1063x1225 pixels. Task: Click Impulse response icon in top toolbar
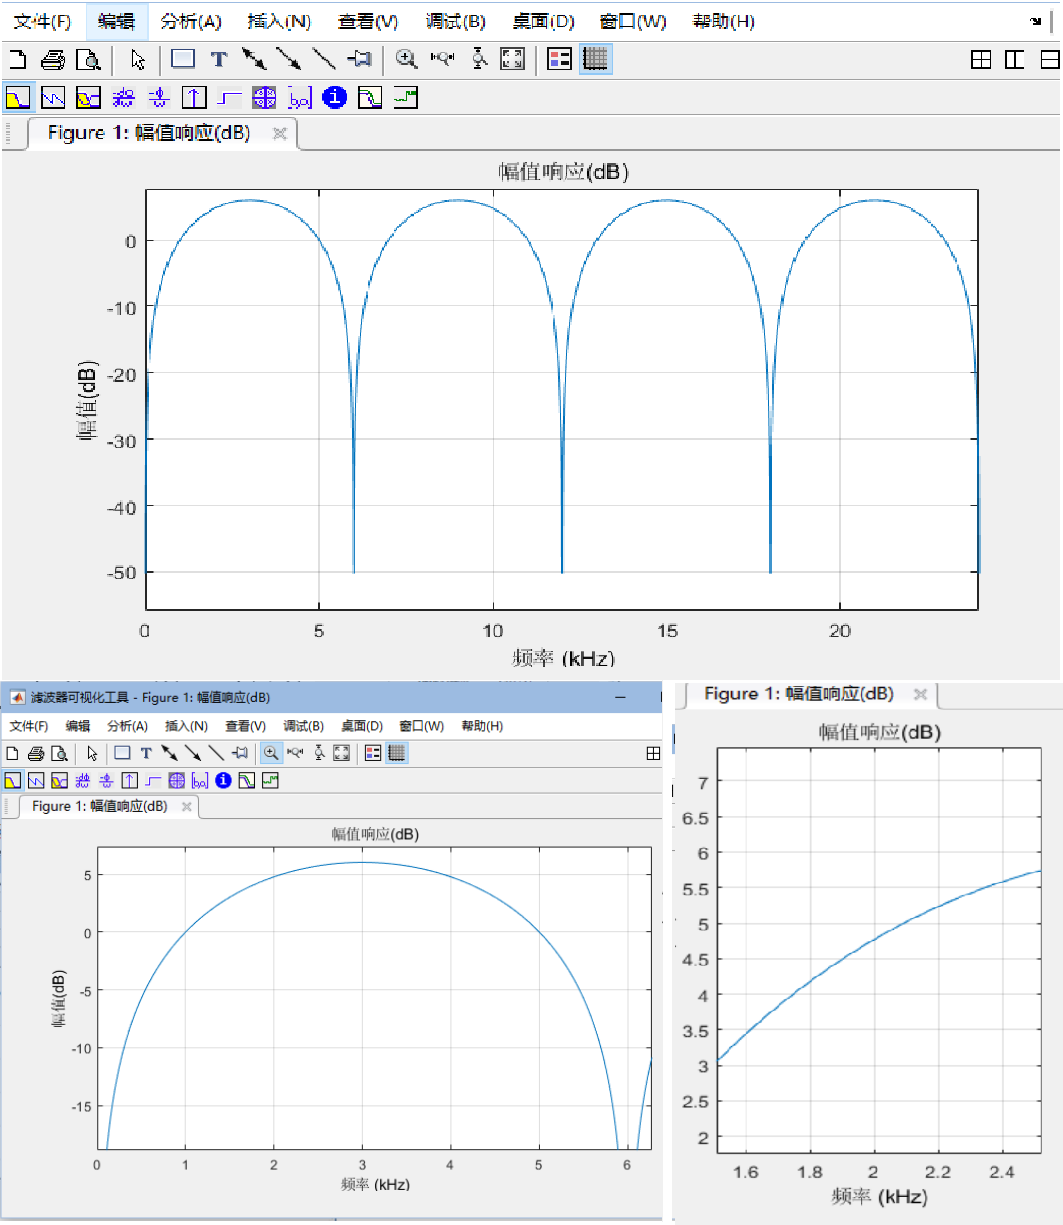coord(196,97)
